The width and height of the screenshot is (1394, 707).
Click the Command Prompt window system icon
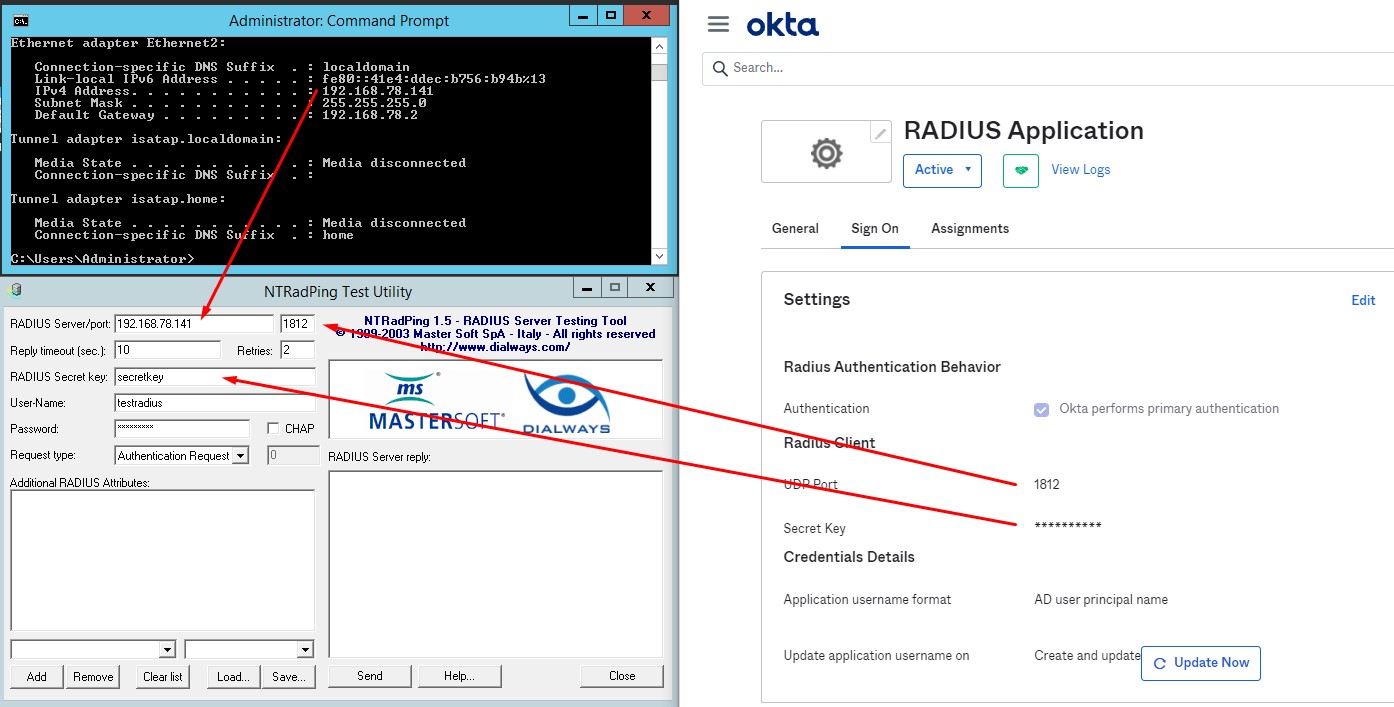click(x=19, y=20)
